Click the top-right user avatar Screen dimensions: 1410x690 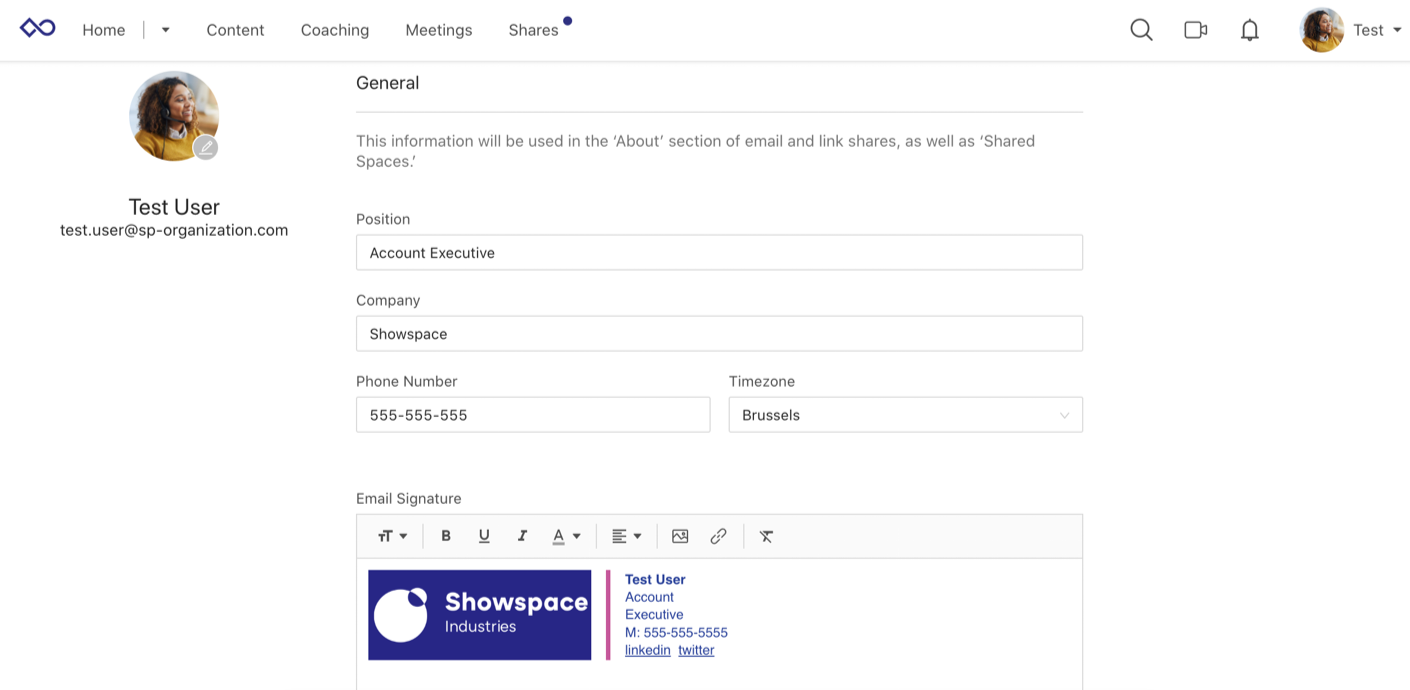click(1322, 30)
